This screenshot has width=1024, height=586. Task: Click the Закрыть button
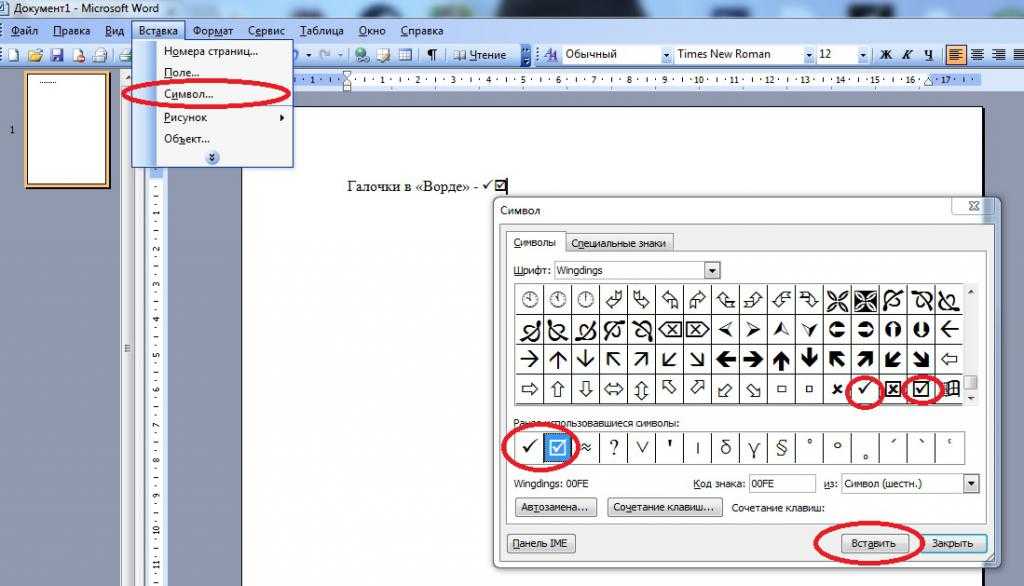coord(952,543)
